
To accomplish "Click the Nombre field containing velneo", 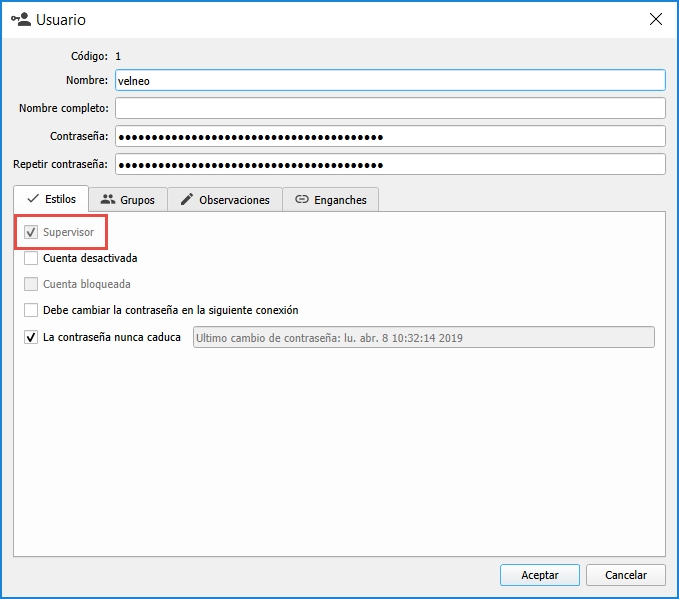I will pos(390,81).
